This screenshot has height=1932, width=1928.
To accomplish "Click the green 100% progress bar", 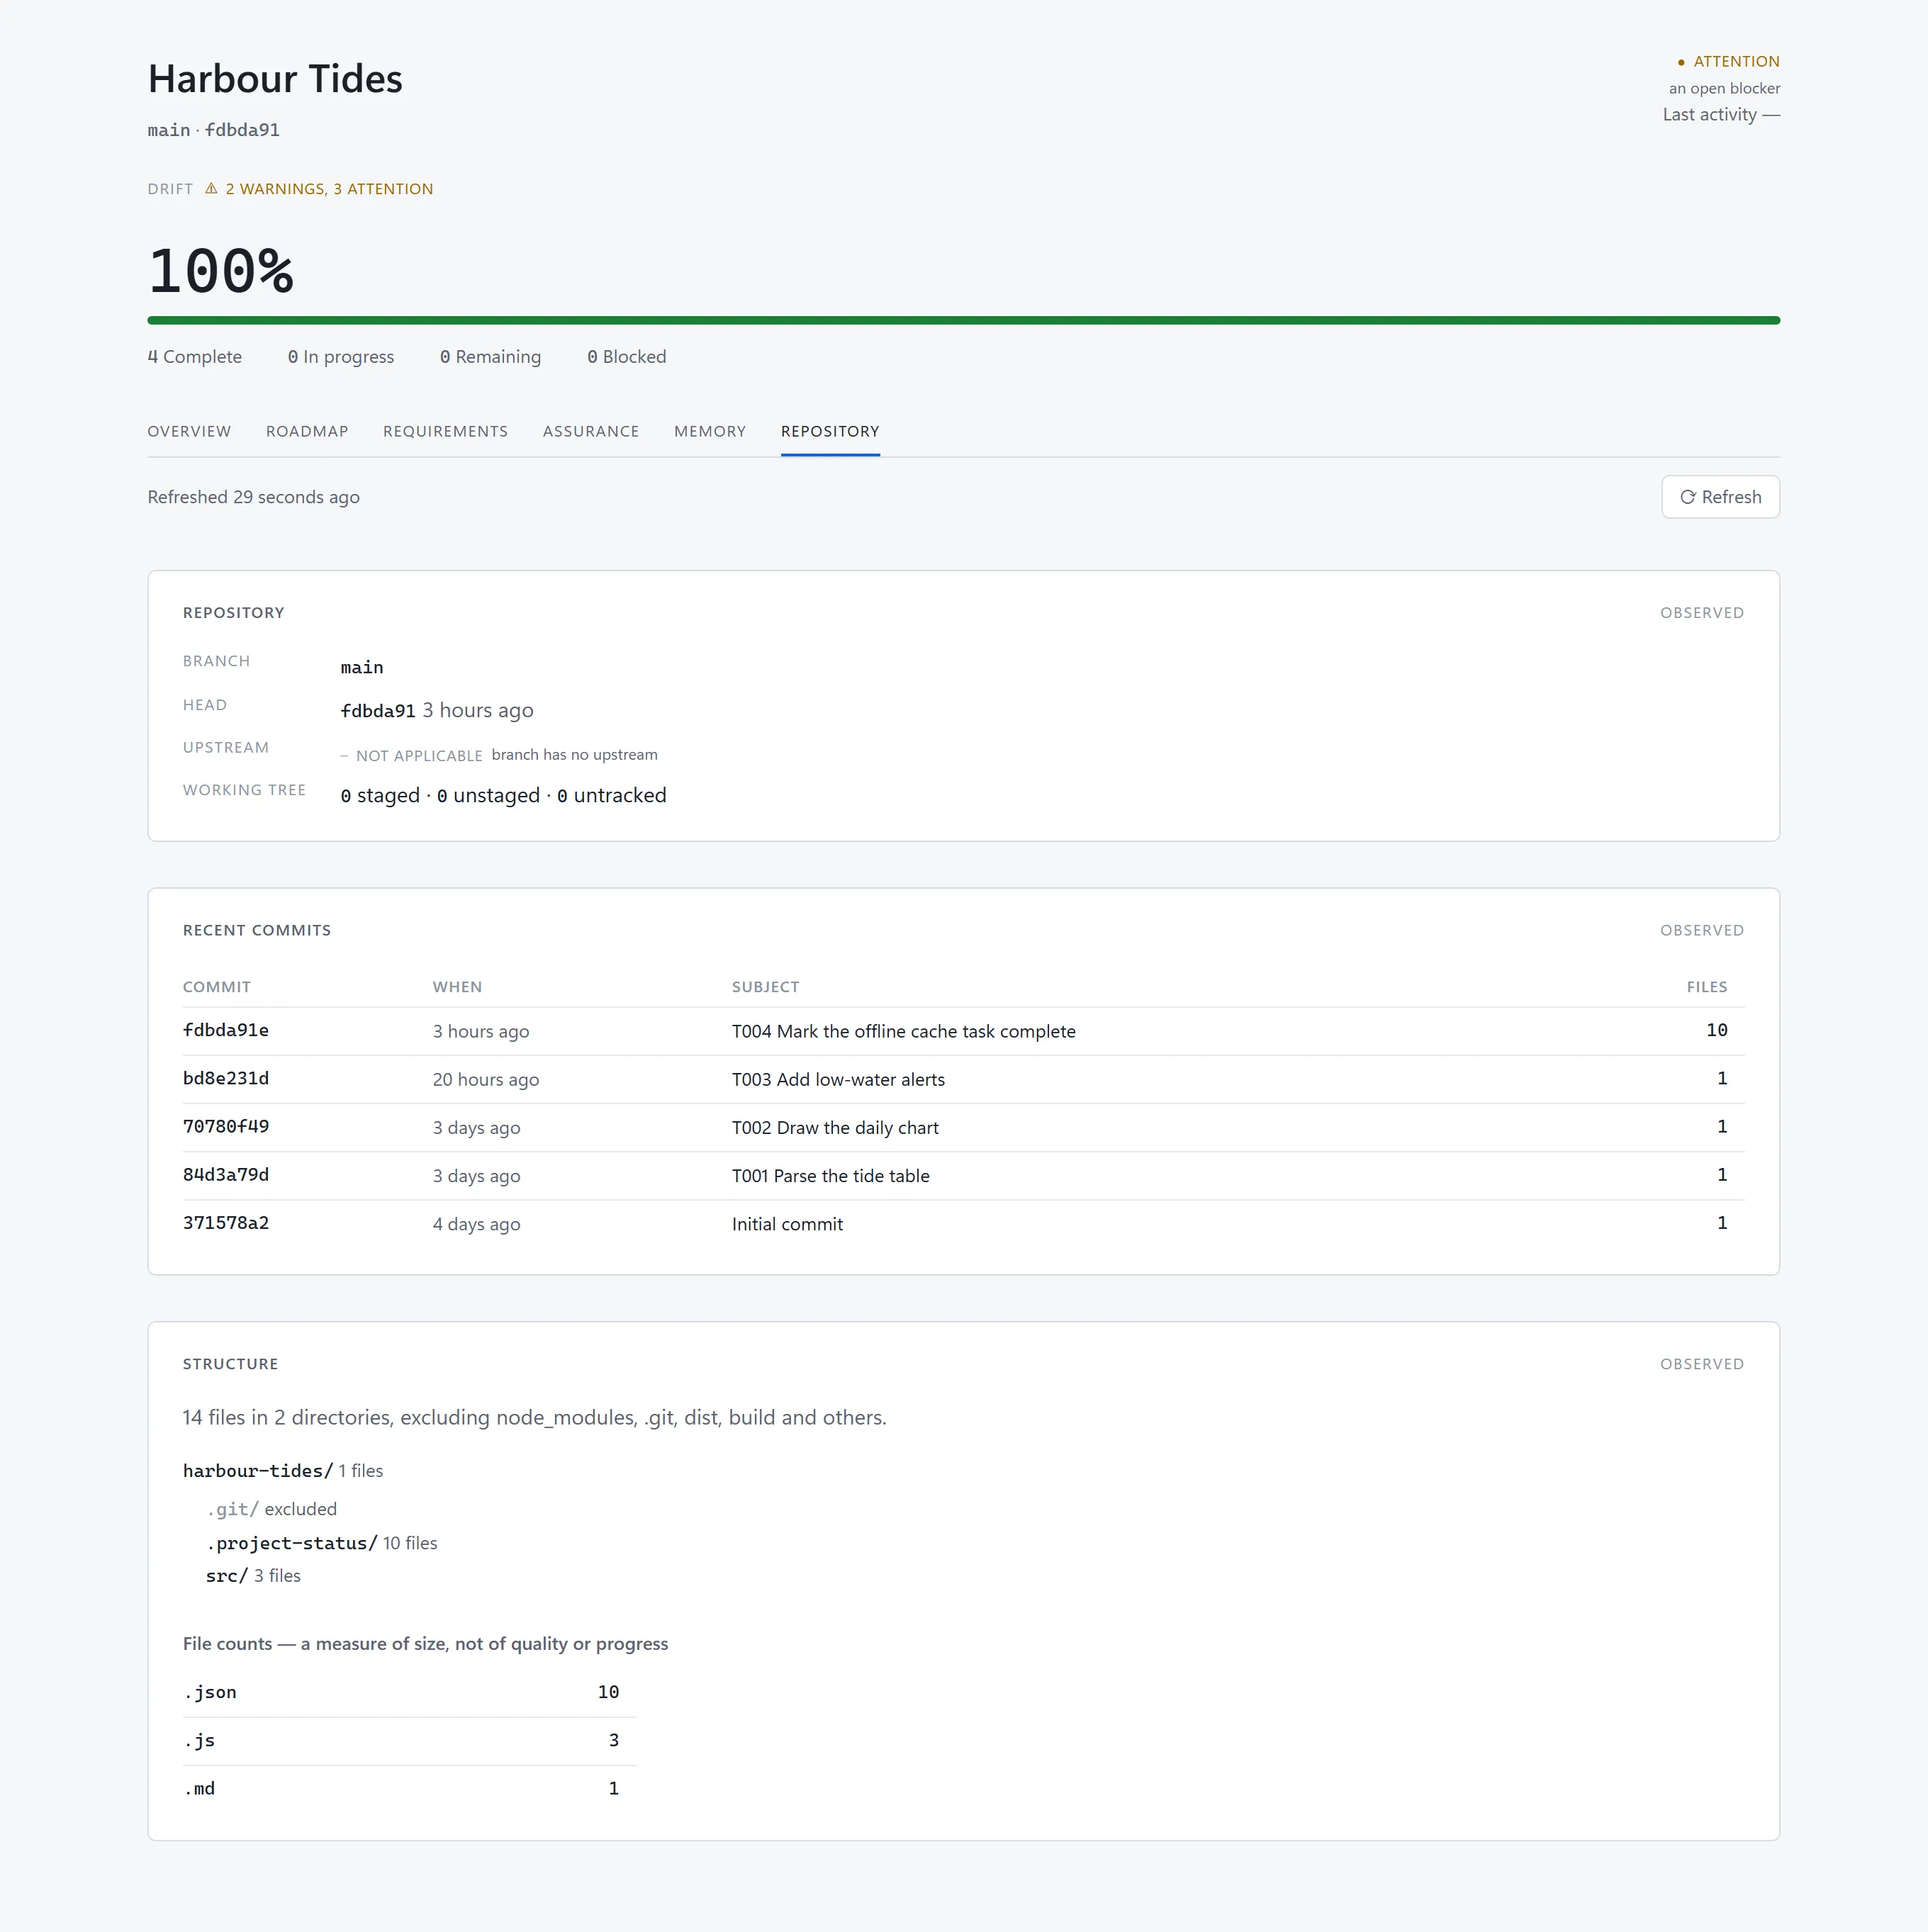I will pyautogui.click(x=963, y=320).
